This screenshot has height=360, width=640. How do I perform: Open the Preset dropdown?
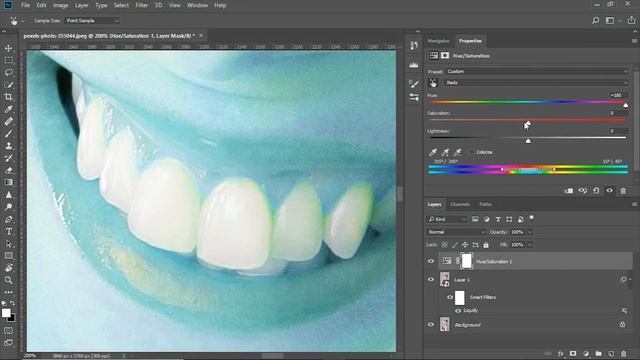537,71
